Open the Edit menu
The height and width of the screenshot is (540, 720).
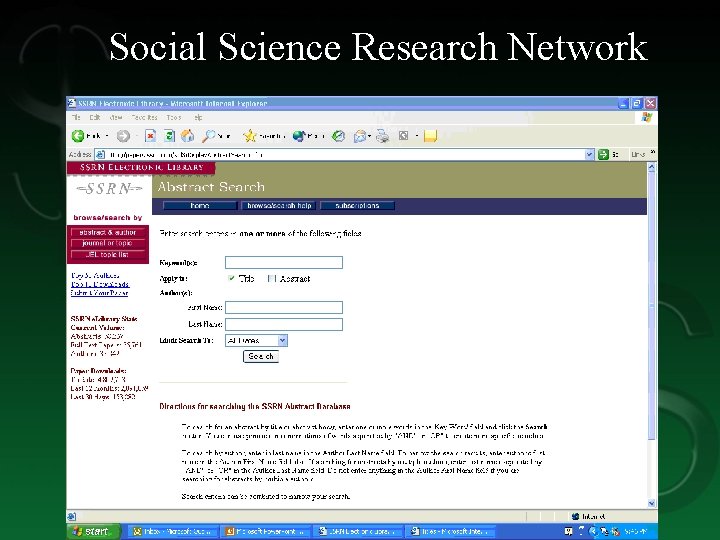pyautogui.click(x=95, y=118)
